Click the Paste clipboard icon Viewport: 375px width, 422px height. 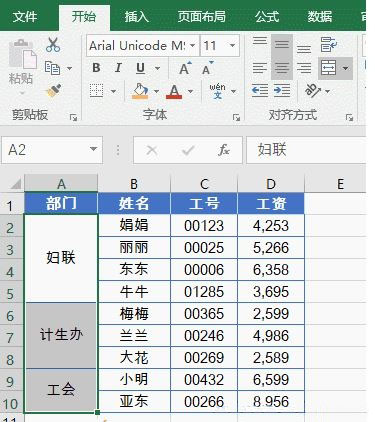(22, 54)
